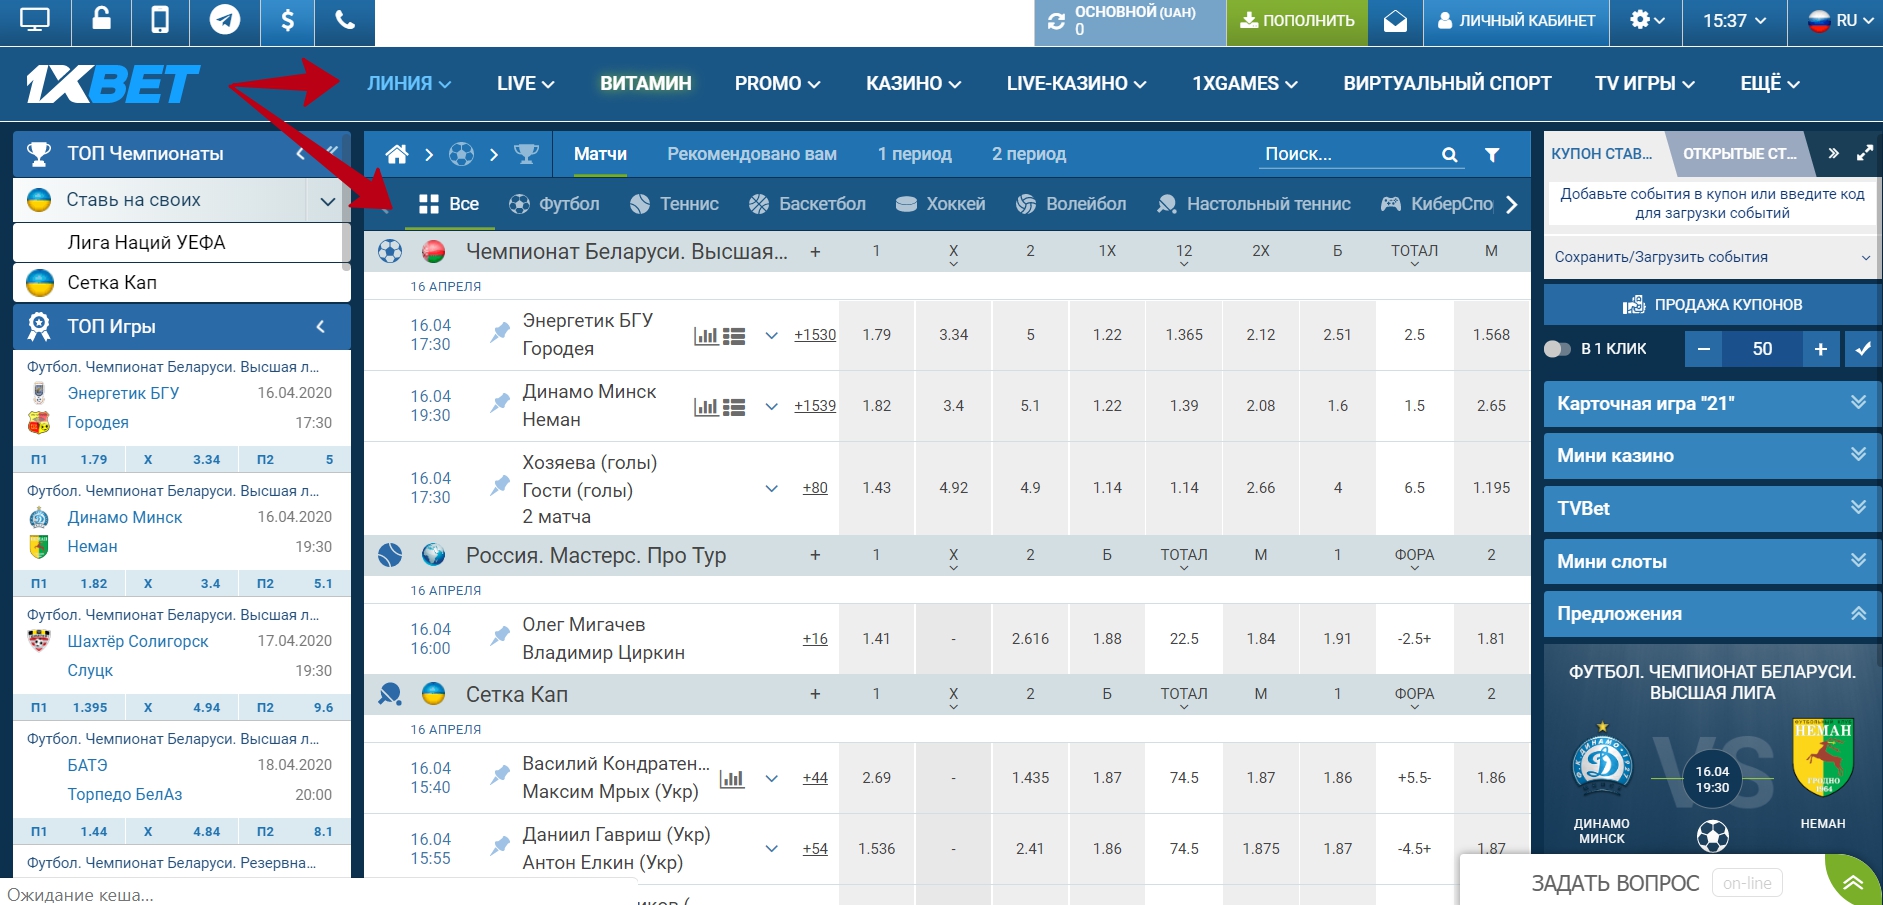
Task: Select the Хоккей sport filter
Action: [940, 204]
